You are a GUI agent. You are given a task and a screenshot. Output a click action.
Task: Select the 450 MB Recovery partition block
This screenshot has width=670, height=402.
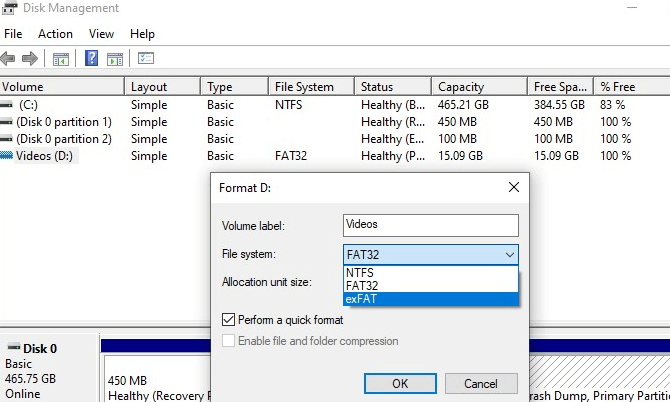(157, 378)
